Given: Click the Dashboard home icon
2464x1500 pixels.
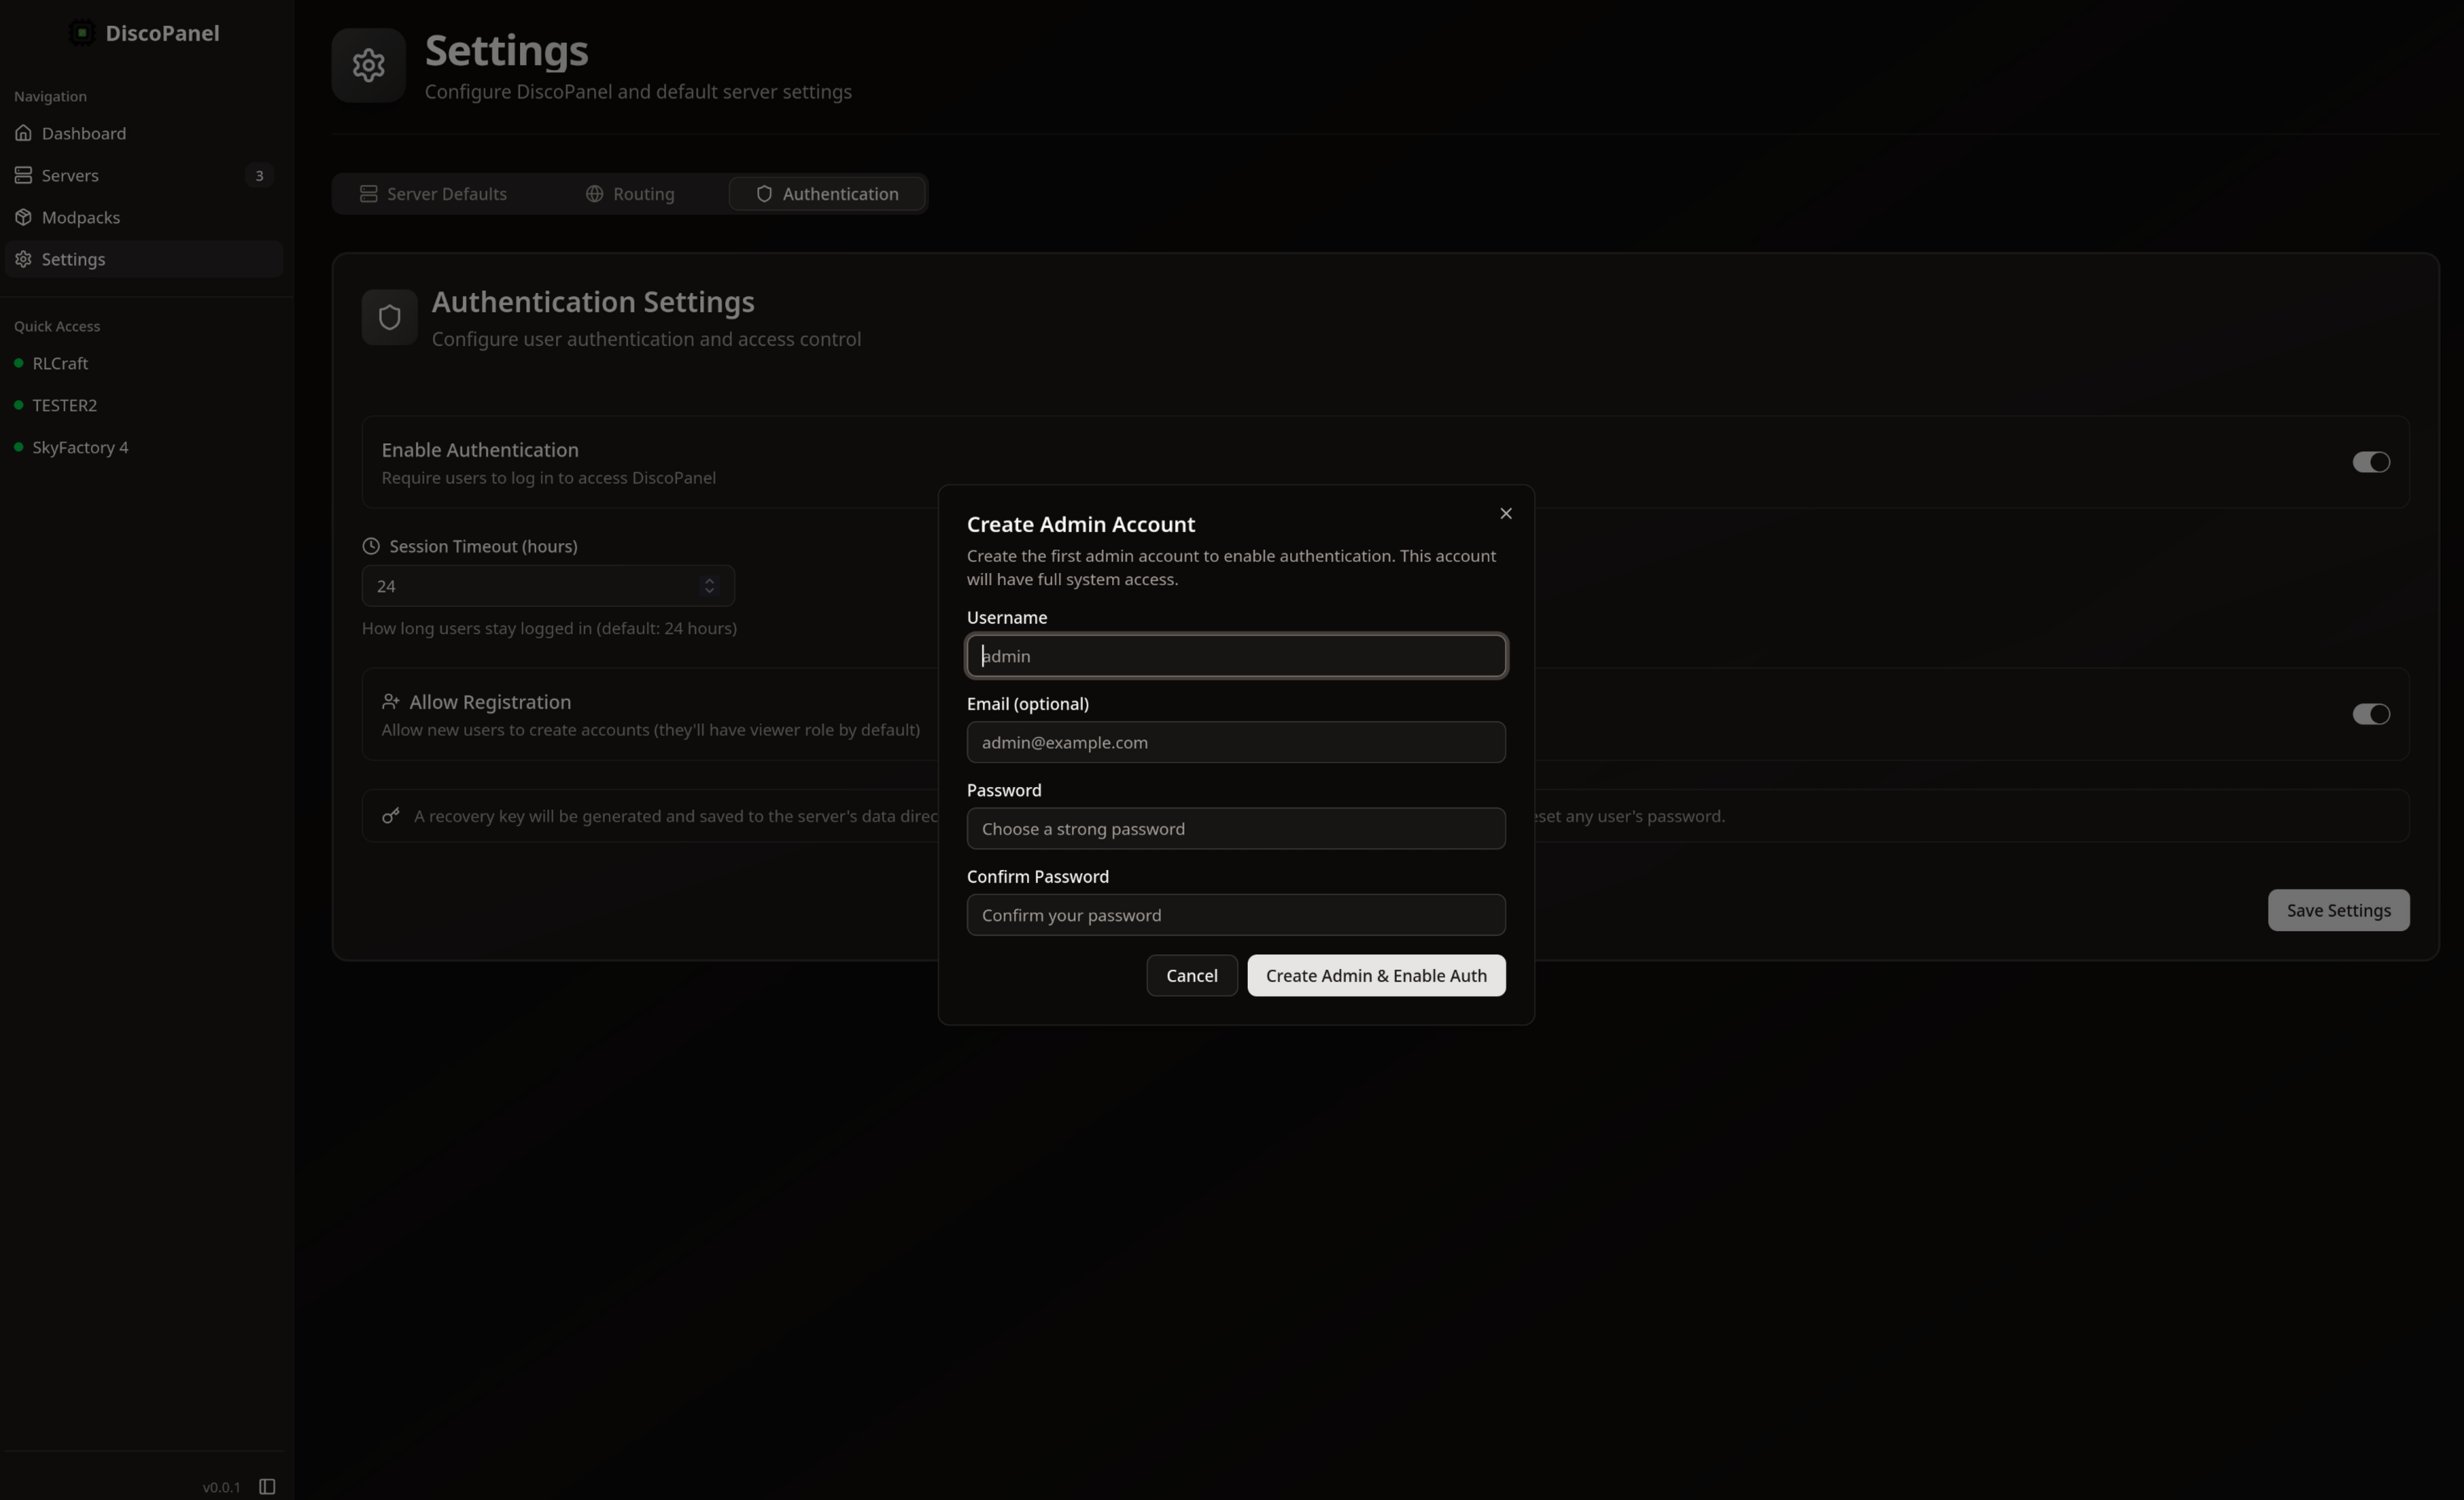Looking at the screenshot, I should click(23, 133).
